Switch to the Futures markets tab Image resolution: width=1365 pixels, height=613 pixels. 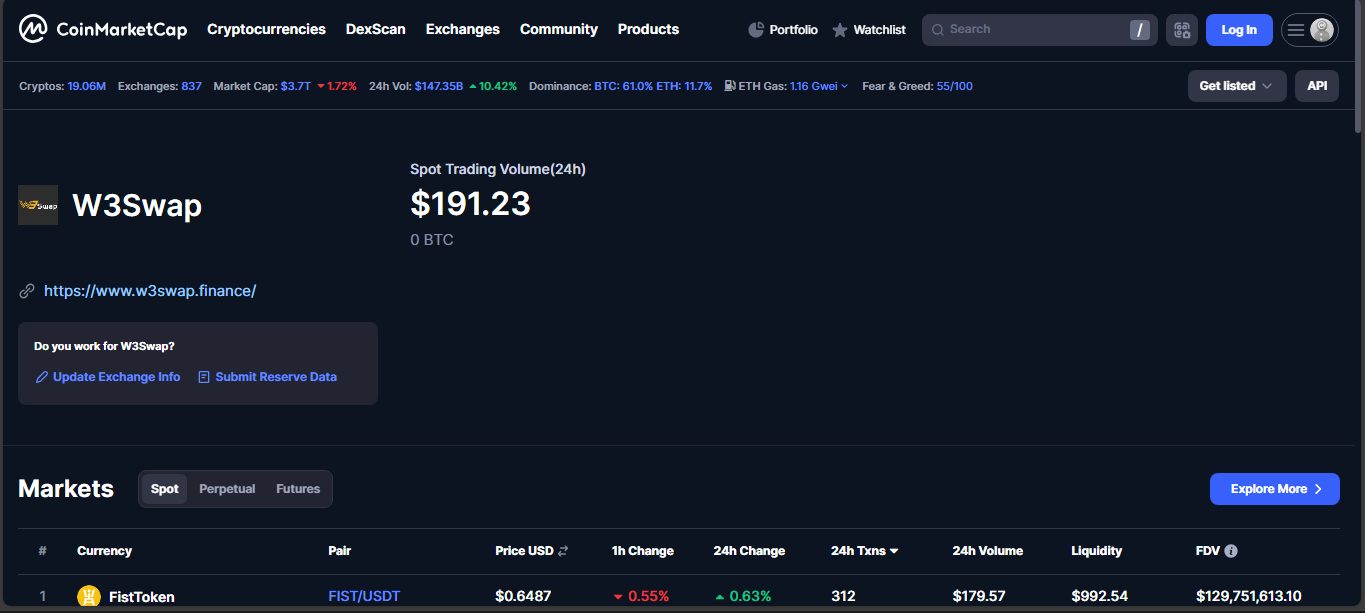click(x=298, y=489)
